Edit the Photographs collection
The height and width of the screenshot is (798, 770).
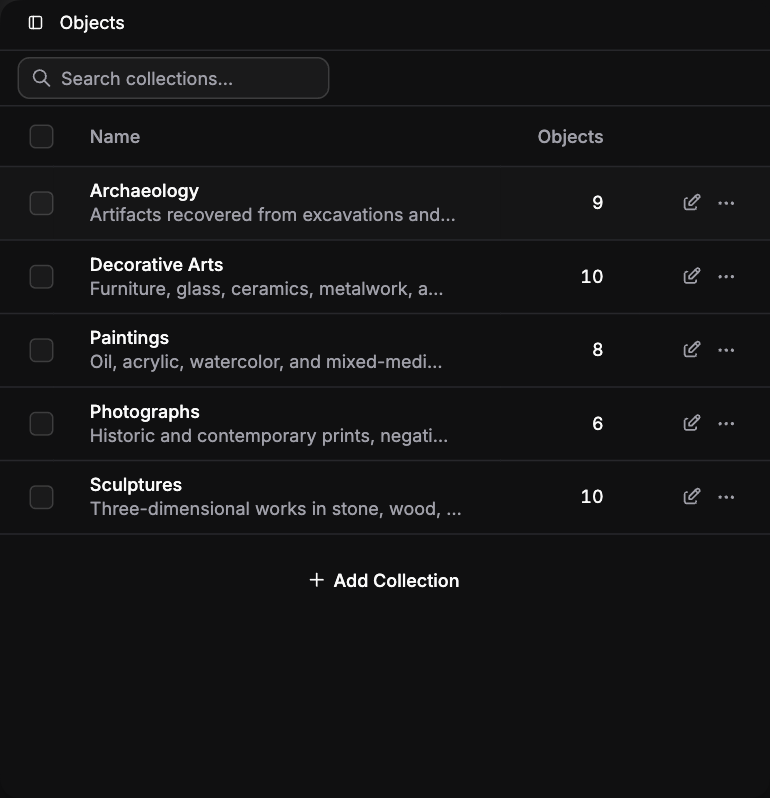tap(692, 423)
